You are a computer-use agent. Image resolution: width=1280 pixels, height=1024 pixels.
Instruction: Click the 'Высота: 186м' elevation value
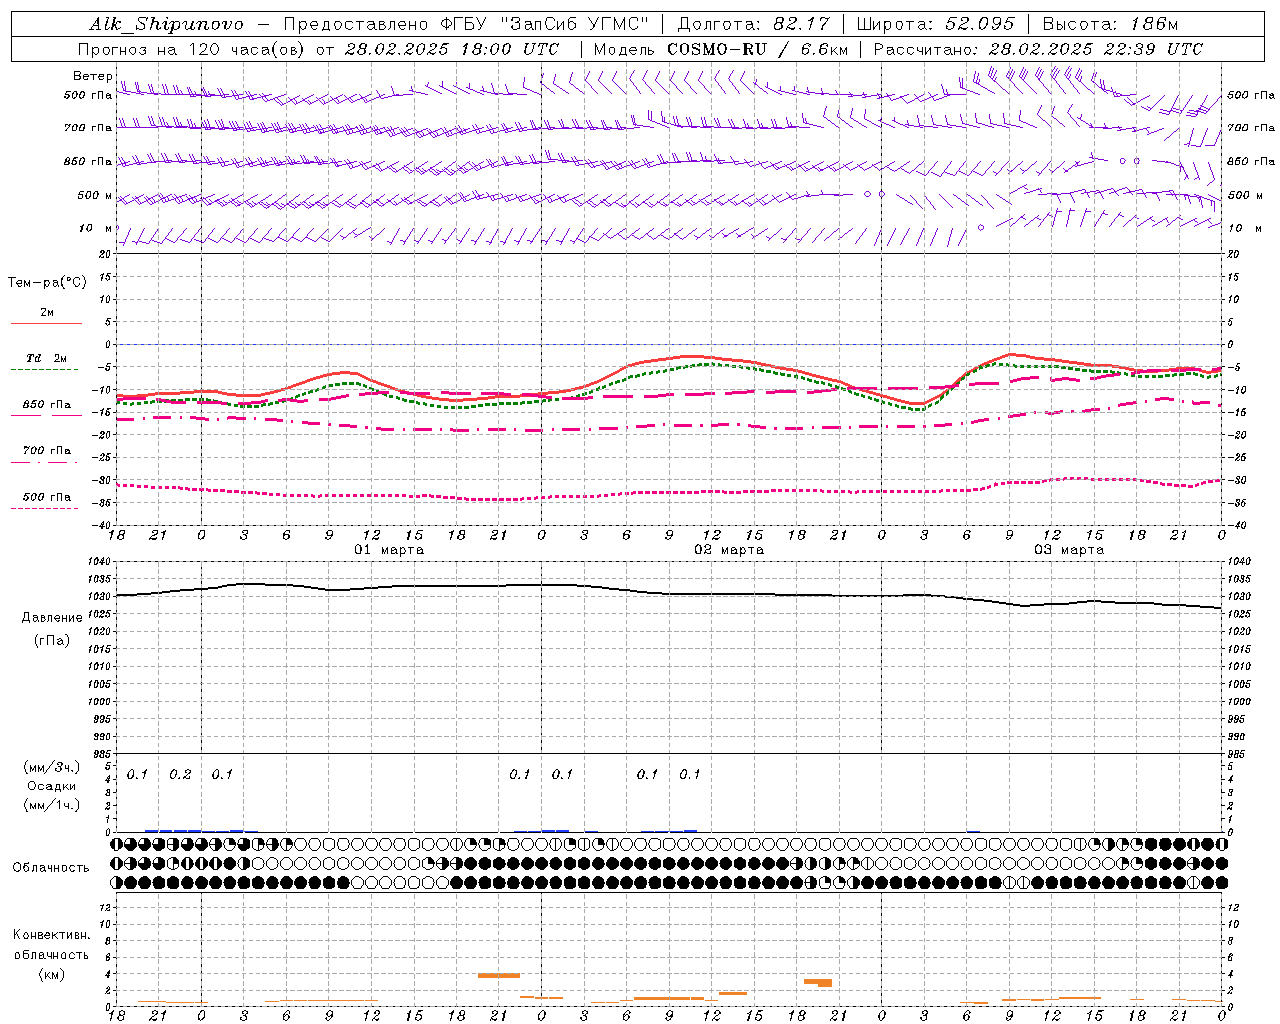pos(1111,24)
